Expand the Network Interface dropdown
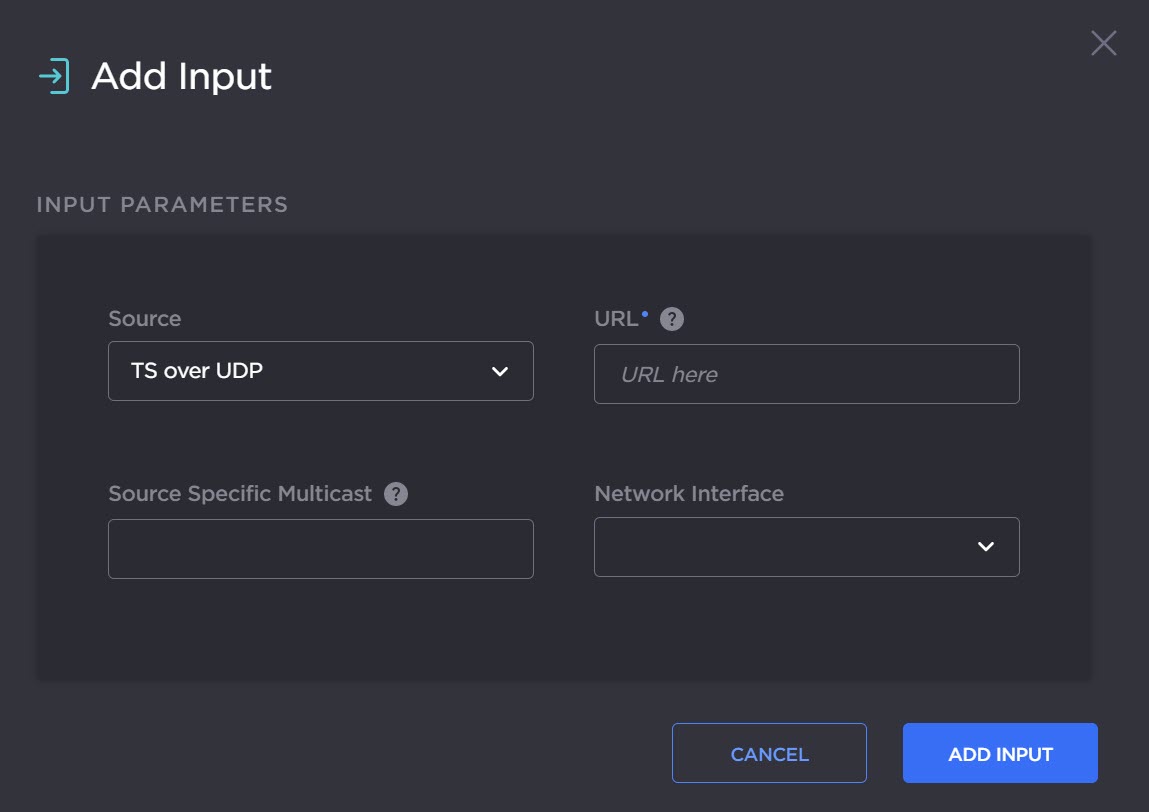Screen dimensions: 1149x812 pyautogui.click(x=806, y=546)
